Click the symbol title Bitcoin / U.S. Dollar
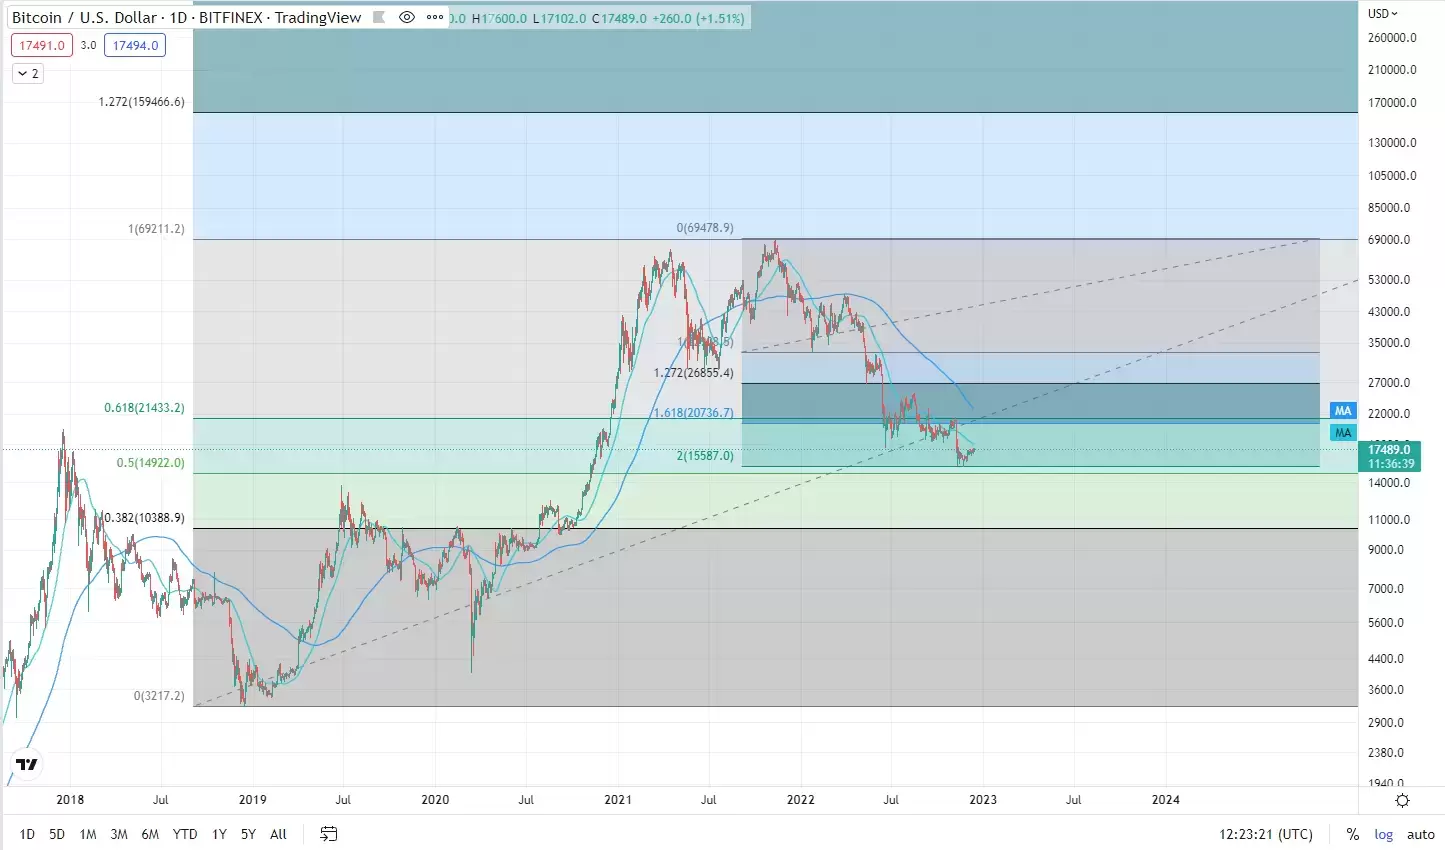The width and height of the screenshot is (1445, 850). [85, 17]
